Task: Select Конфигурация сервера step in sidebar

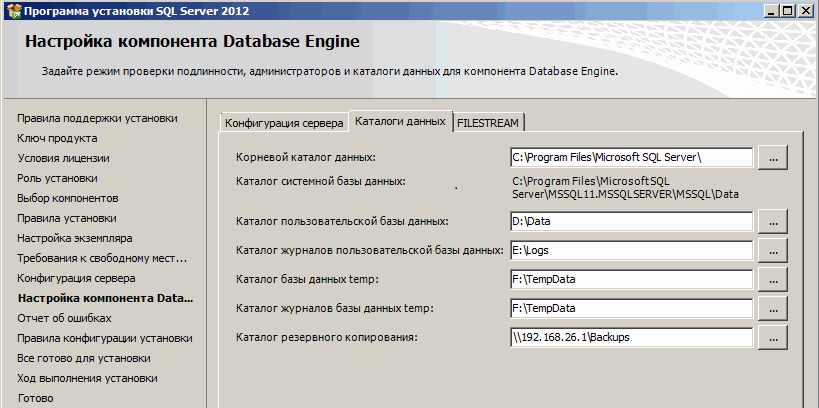Action: [x=76, y=278]
